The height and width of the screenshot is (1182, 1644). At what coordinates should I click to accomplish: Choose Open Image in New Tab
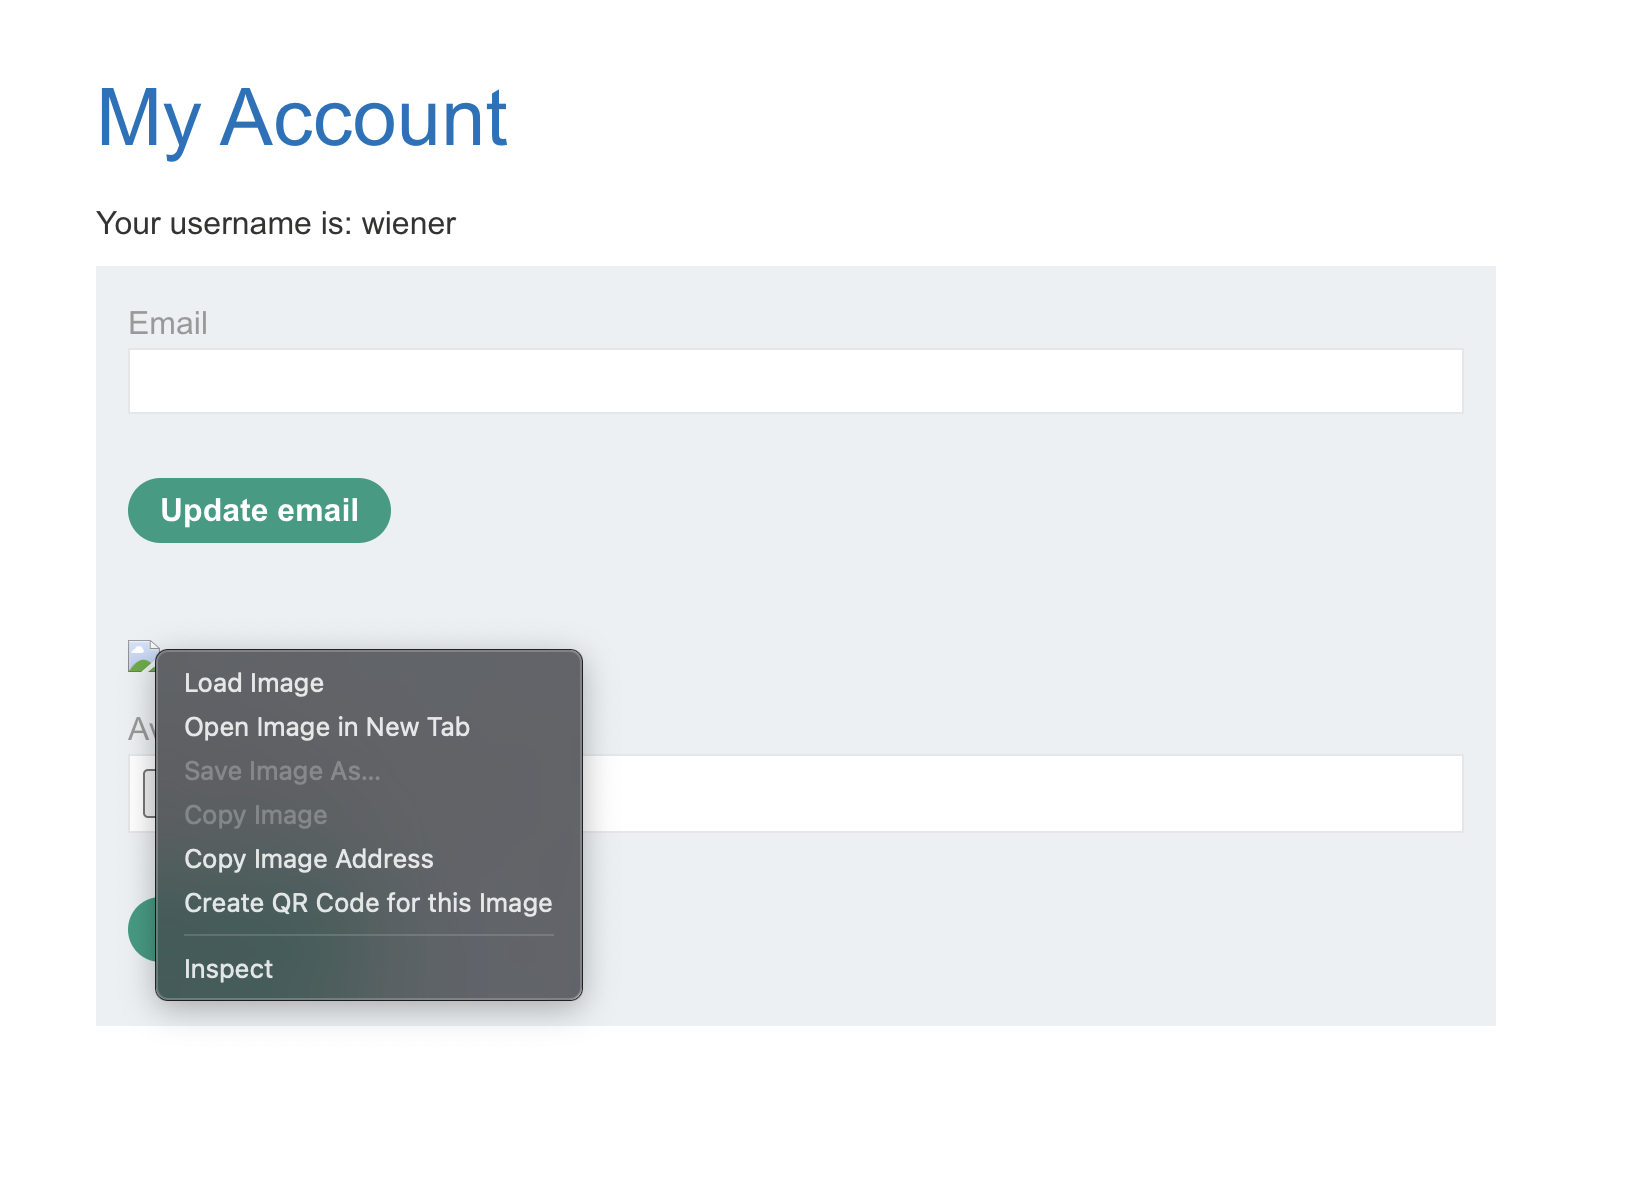(327, 727)
